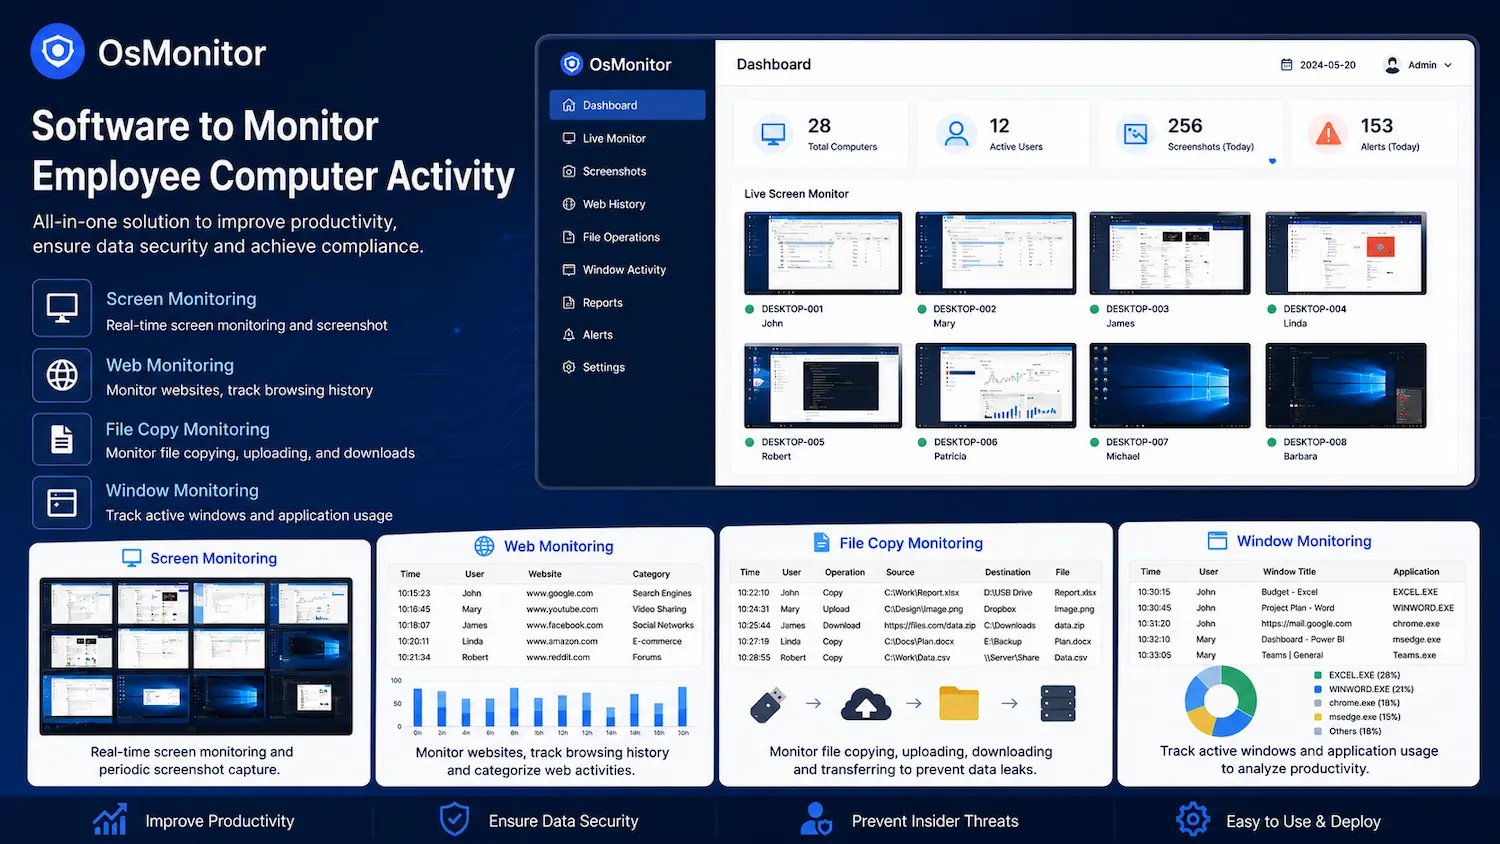Open DESKTOP-006 Patricia screen thumbnail
Image resolution: width=1500 pixels, height=844 pixels.
[x=996, y=386]
